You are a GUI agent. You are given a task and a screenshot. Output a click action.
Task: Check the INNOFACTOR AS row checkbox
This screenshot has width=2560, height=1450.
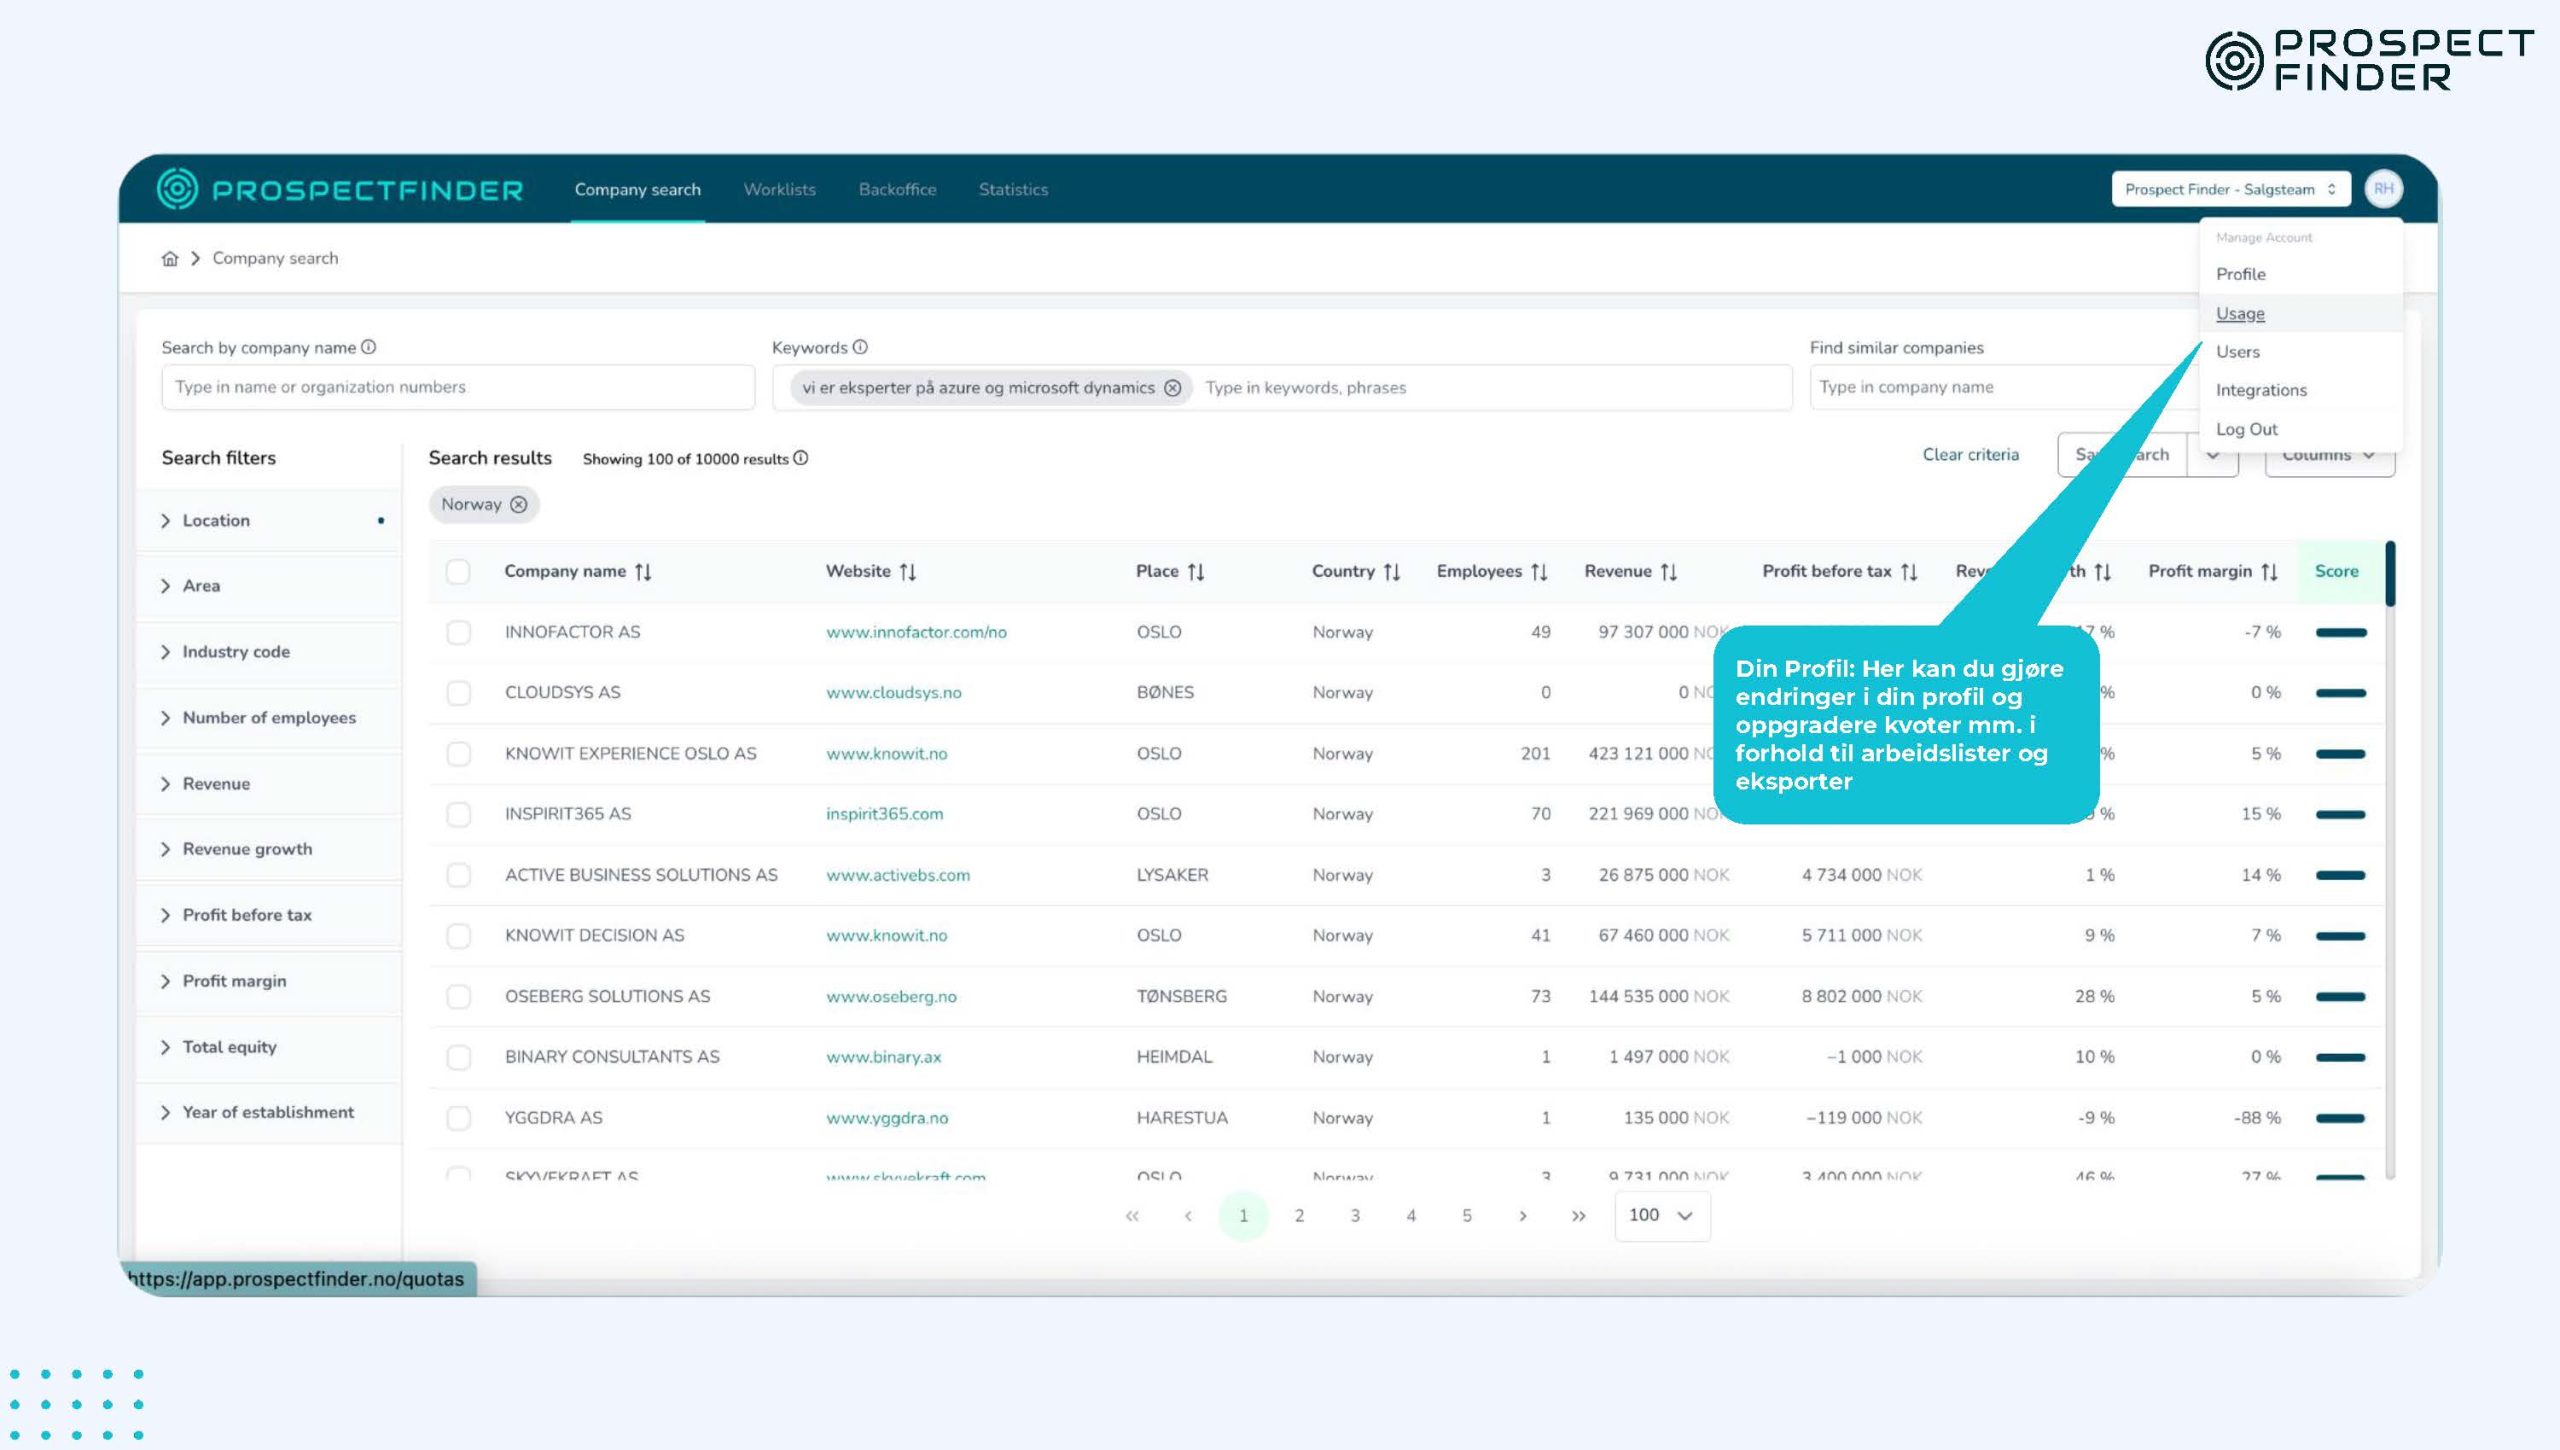coord(458,632)
